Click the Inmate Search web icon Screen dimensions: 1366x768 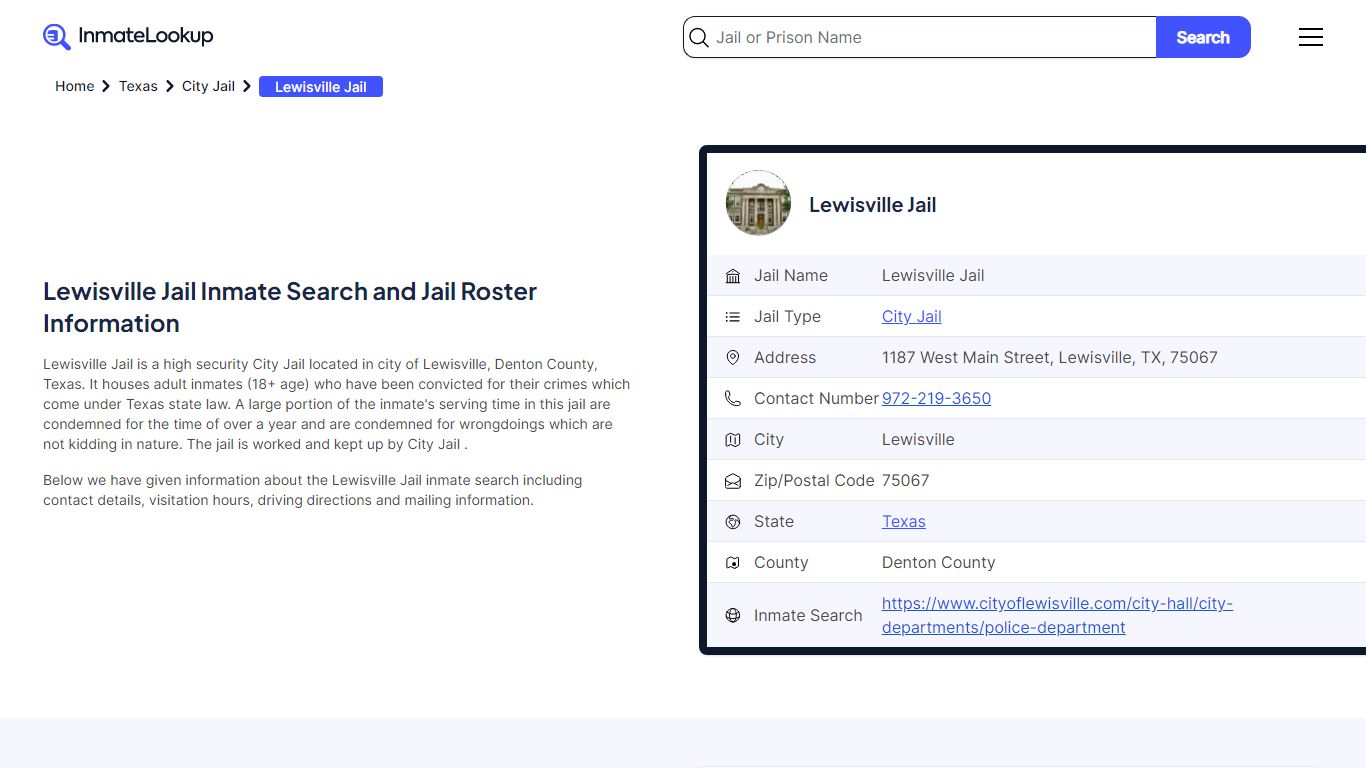(x=733, y=616)
